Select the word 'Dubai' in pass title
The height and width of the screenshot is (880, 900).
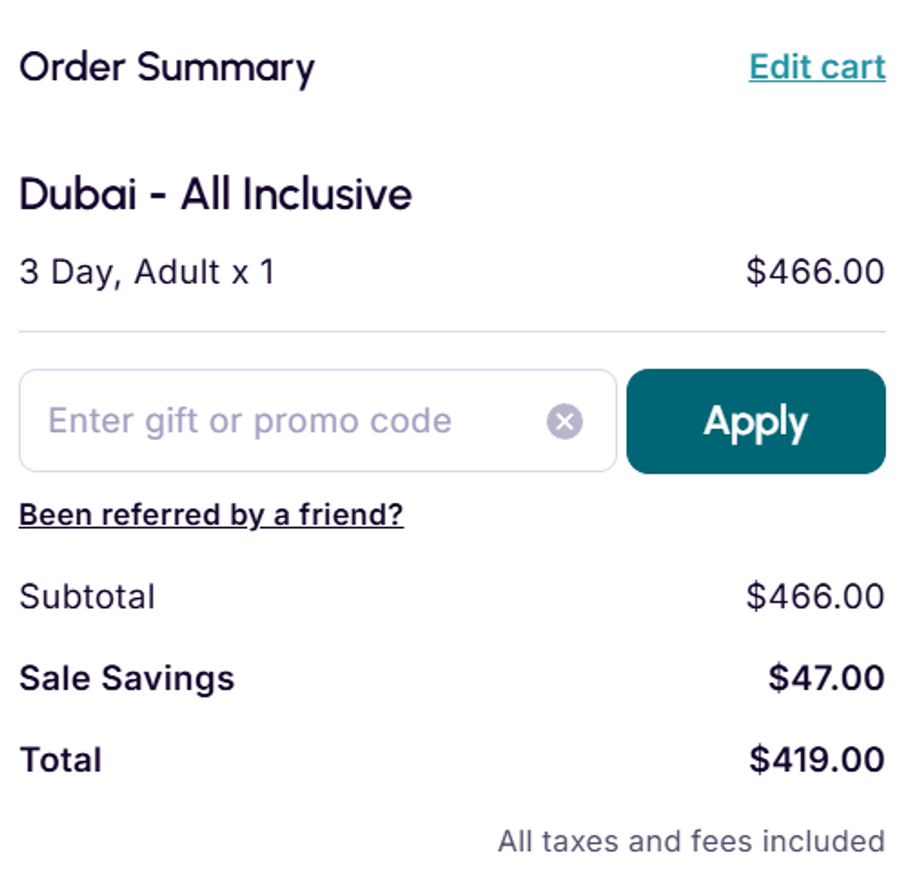tap(77, 194)
